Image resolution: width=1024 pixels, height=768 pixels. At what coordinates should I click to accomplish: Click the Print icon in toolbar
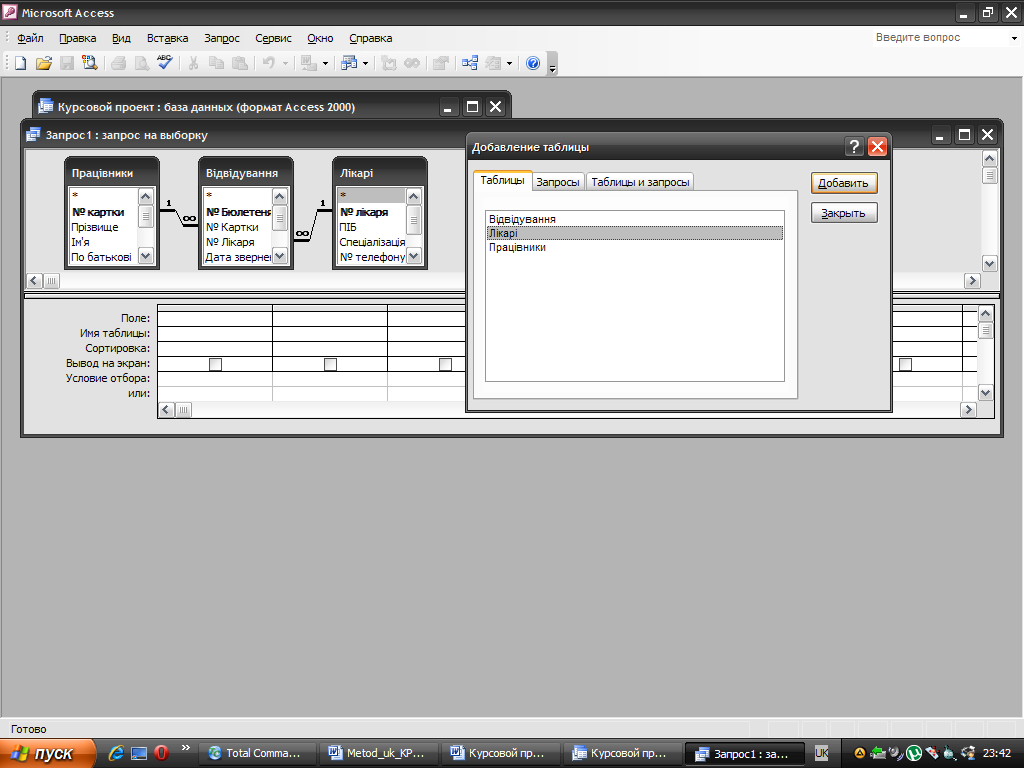coord(118,63)
